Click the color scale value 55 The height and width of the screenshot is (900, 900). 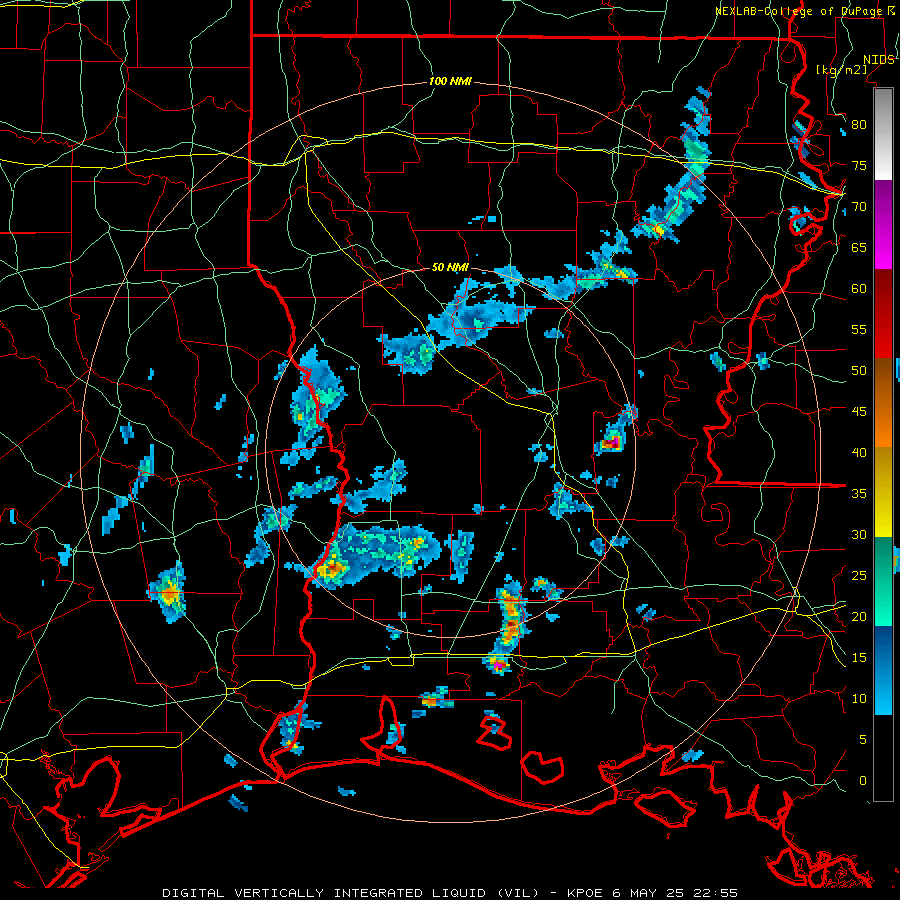[x=859, y=330]
